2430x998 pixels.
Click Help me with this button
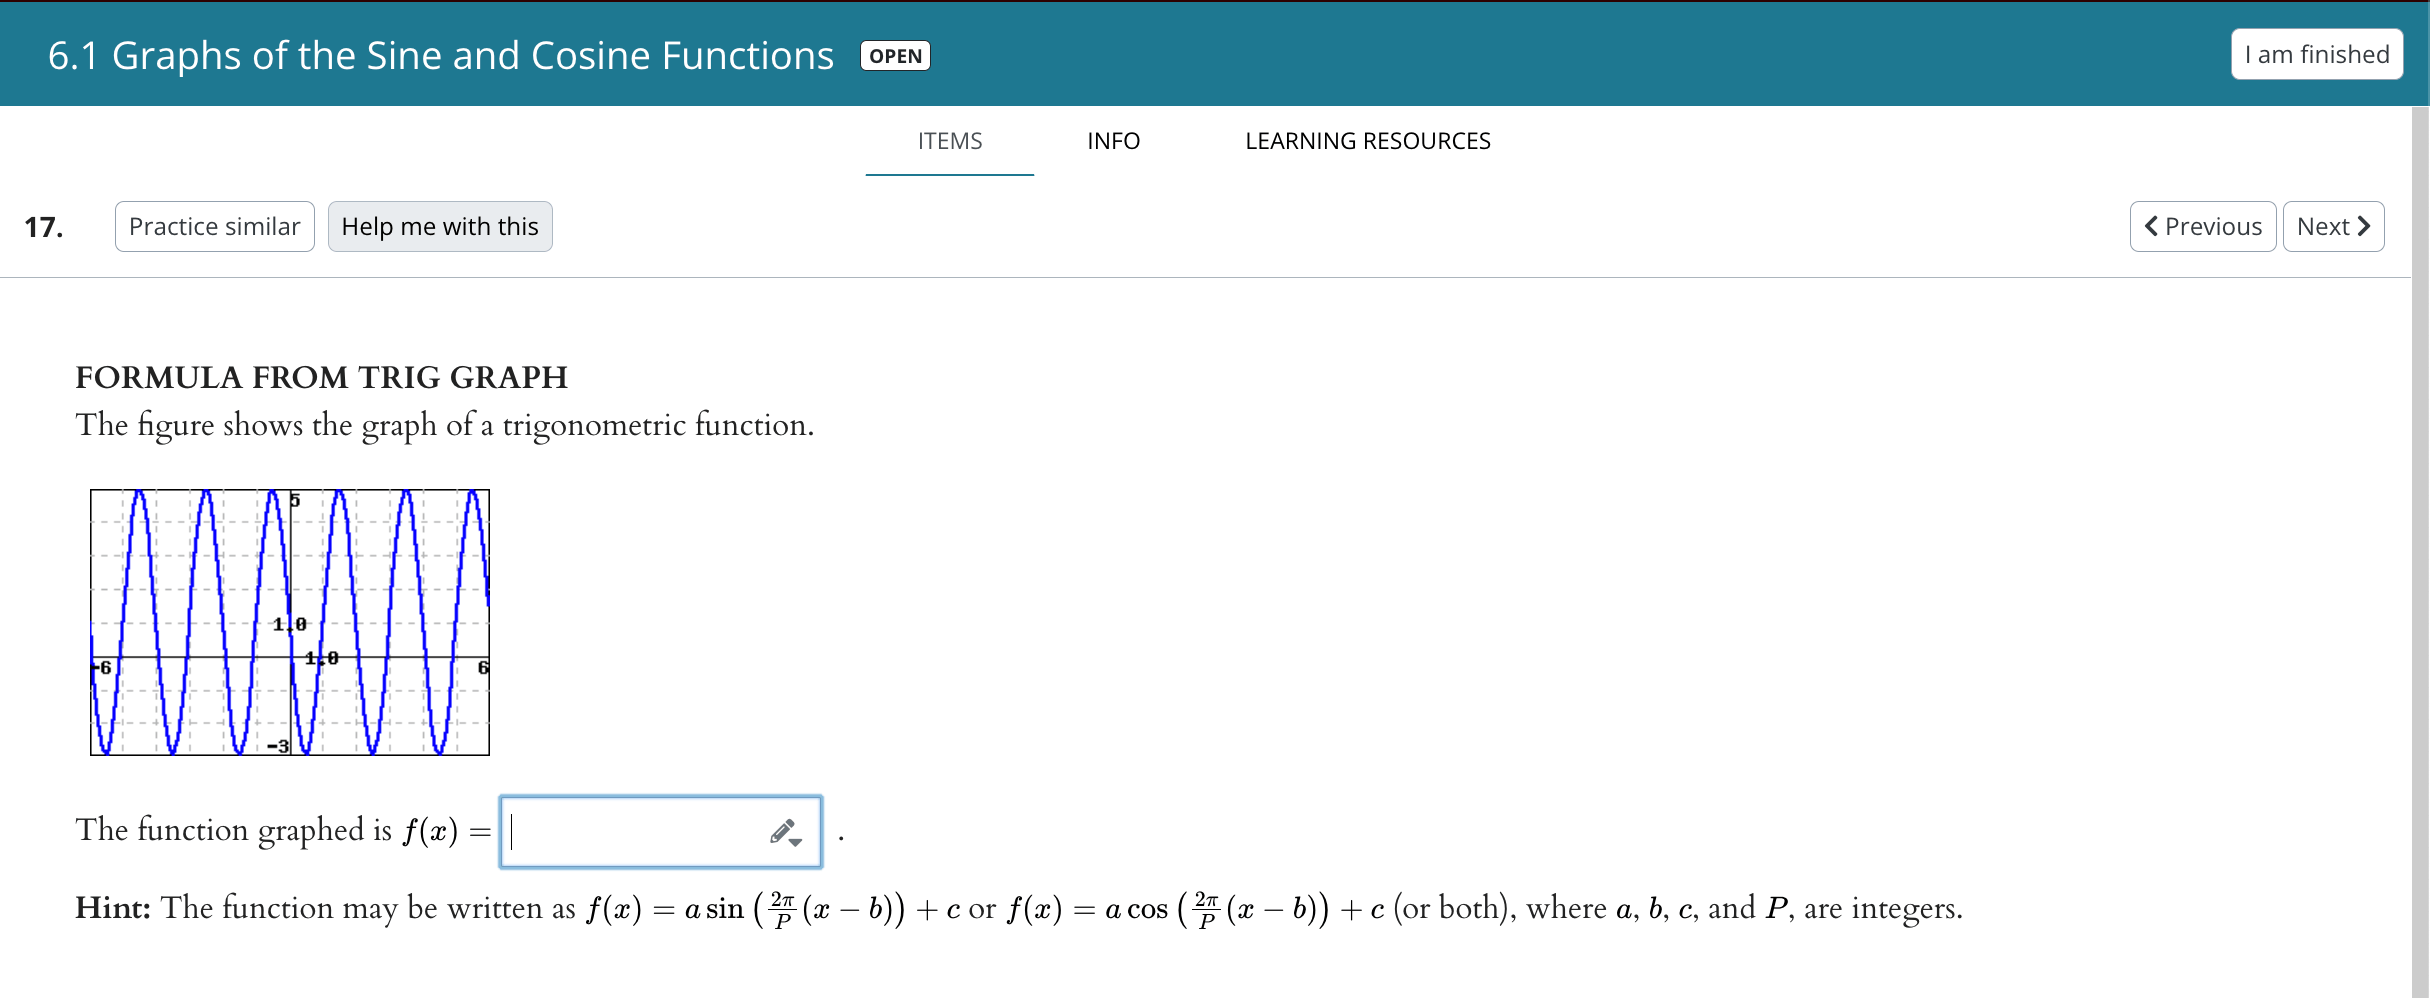(440, 227)
